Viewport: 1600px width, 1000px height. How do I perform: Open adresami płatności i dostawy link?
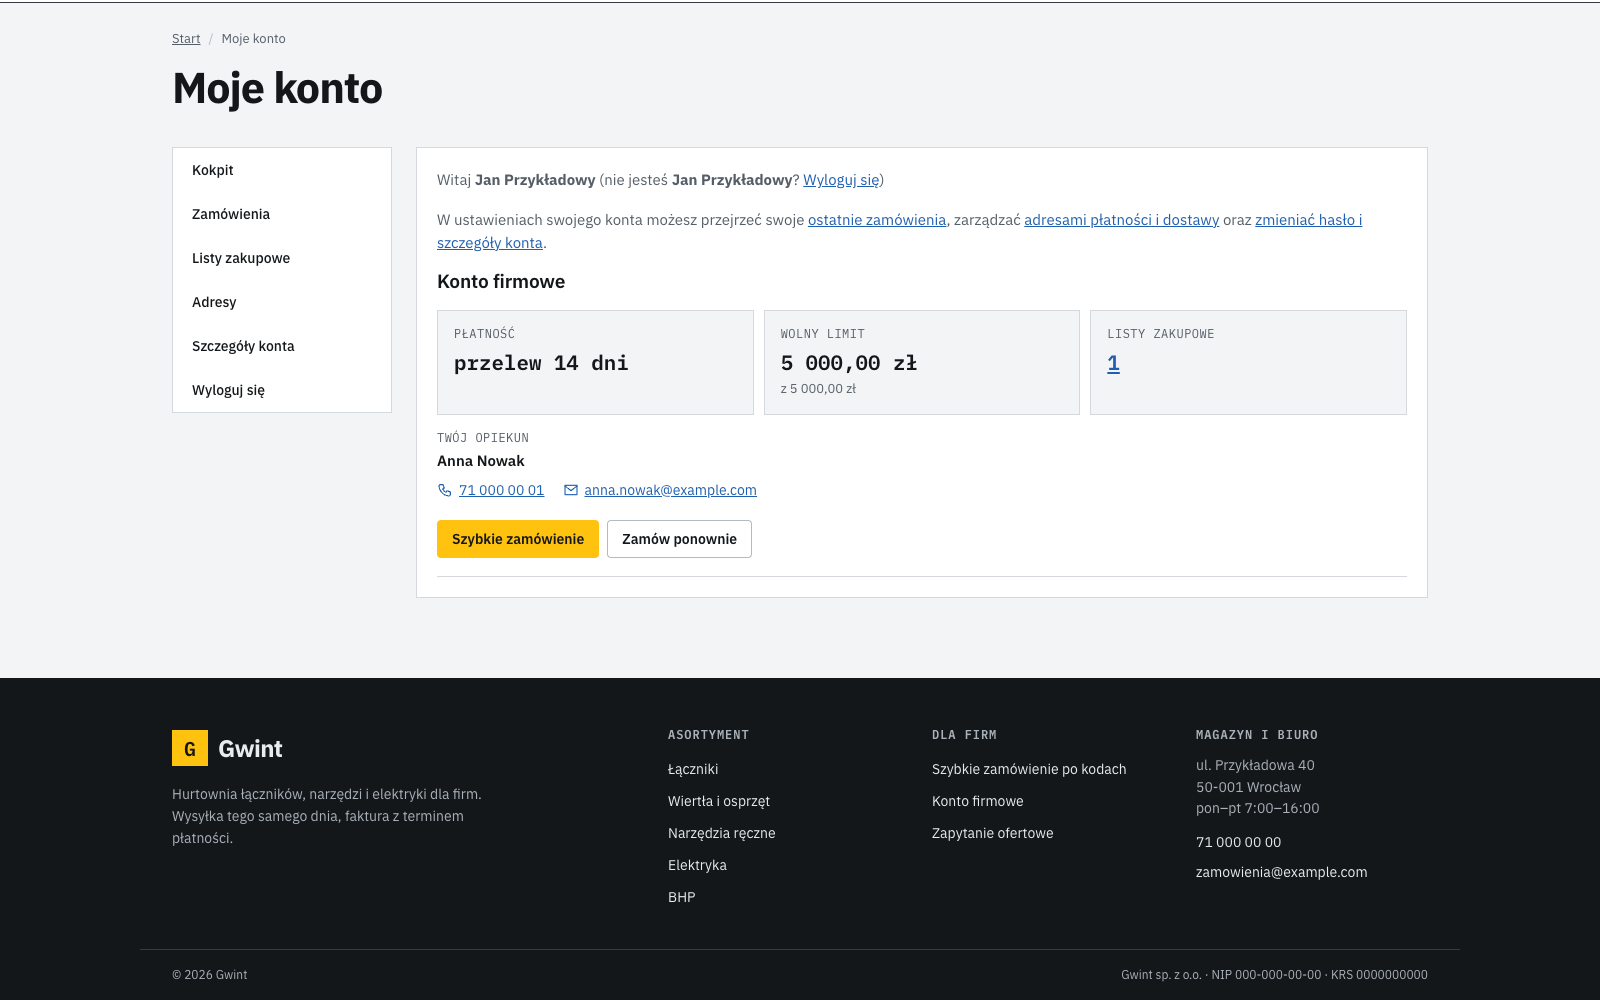pyautogui.click(x=1121, y=220)
